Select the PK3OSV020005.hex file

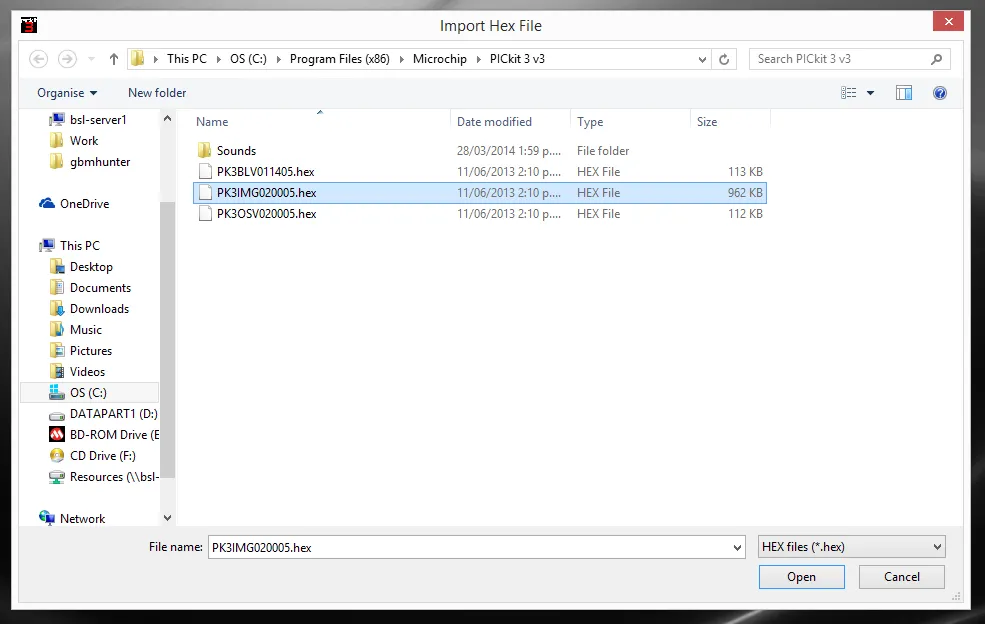pyautogui.click(x=266, y=214)
